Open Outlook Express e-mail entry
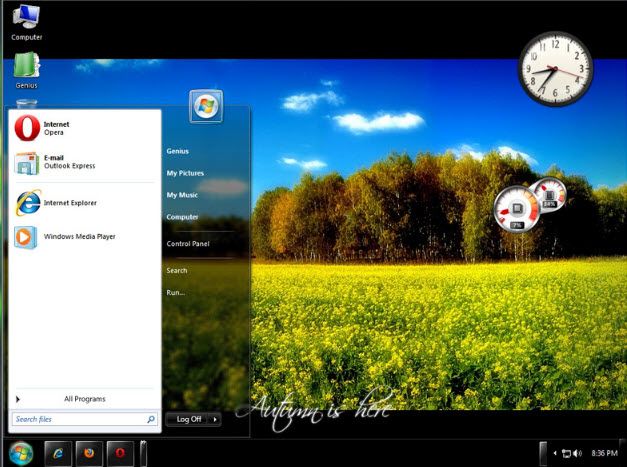Viewport: 627px width, 467px height. [x=85, y=162]
